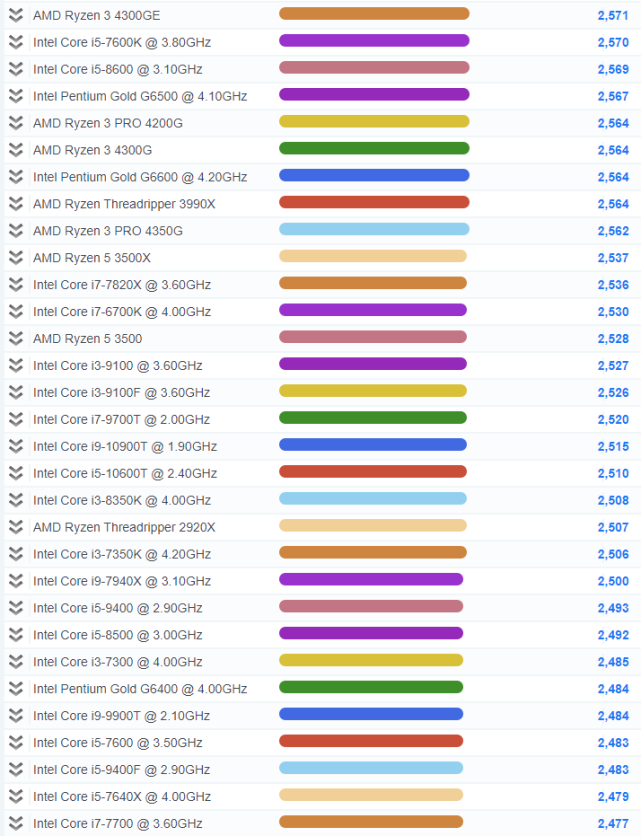The width and height of the screenshot is (641, 836).
Task: Open Intel Core i5-7640X @ 4.00GHz link
Action: point(122,796)
